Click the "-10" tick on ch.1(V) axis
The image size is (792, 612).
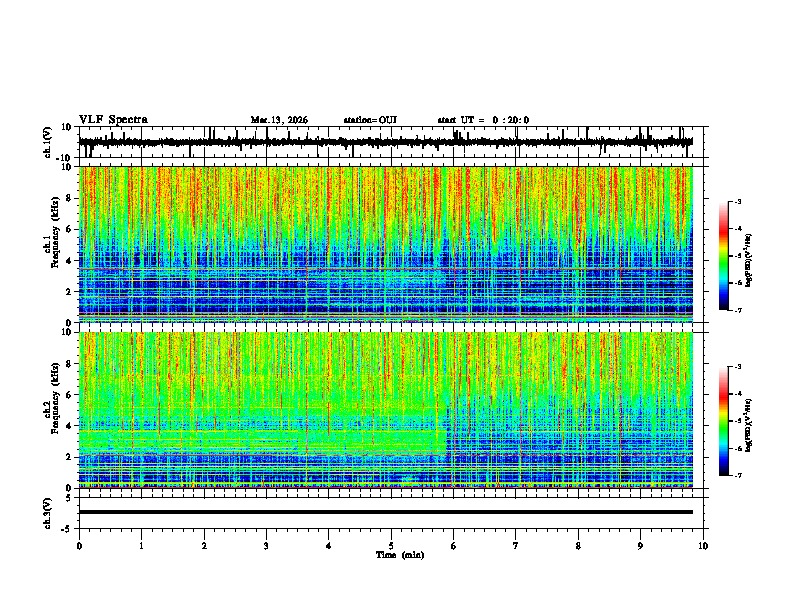(x=65, y=158)
